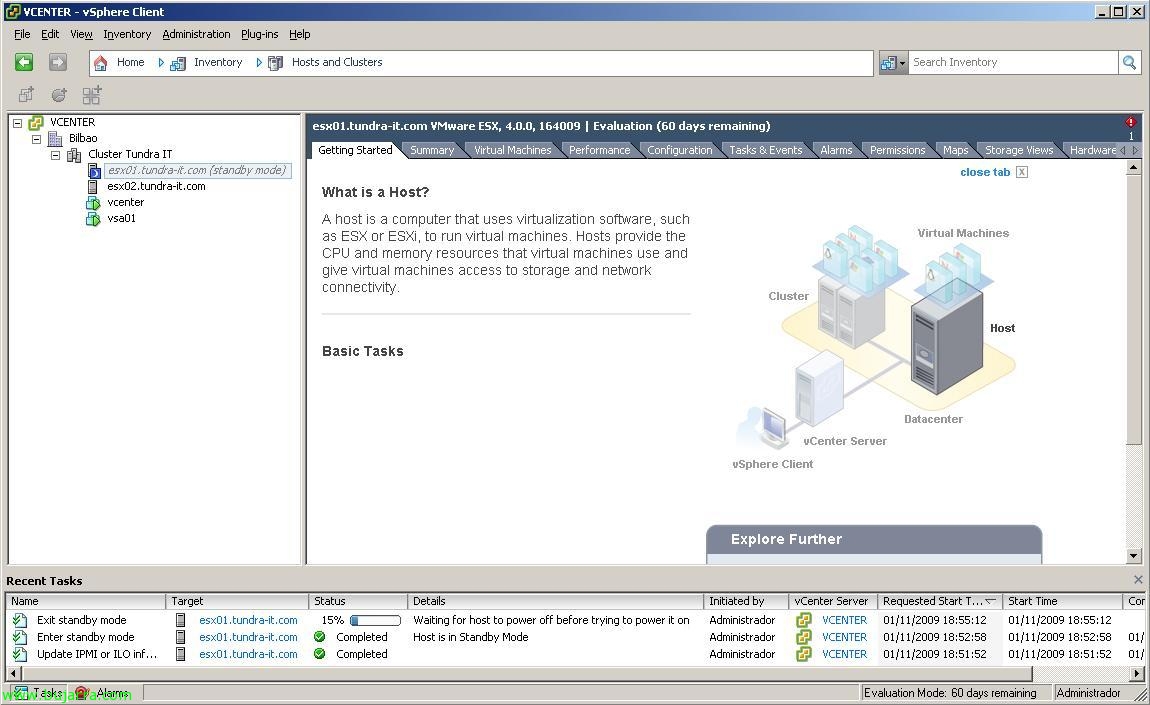Sort tasks by the Initiated by column header

point(746,601)
